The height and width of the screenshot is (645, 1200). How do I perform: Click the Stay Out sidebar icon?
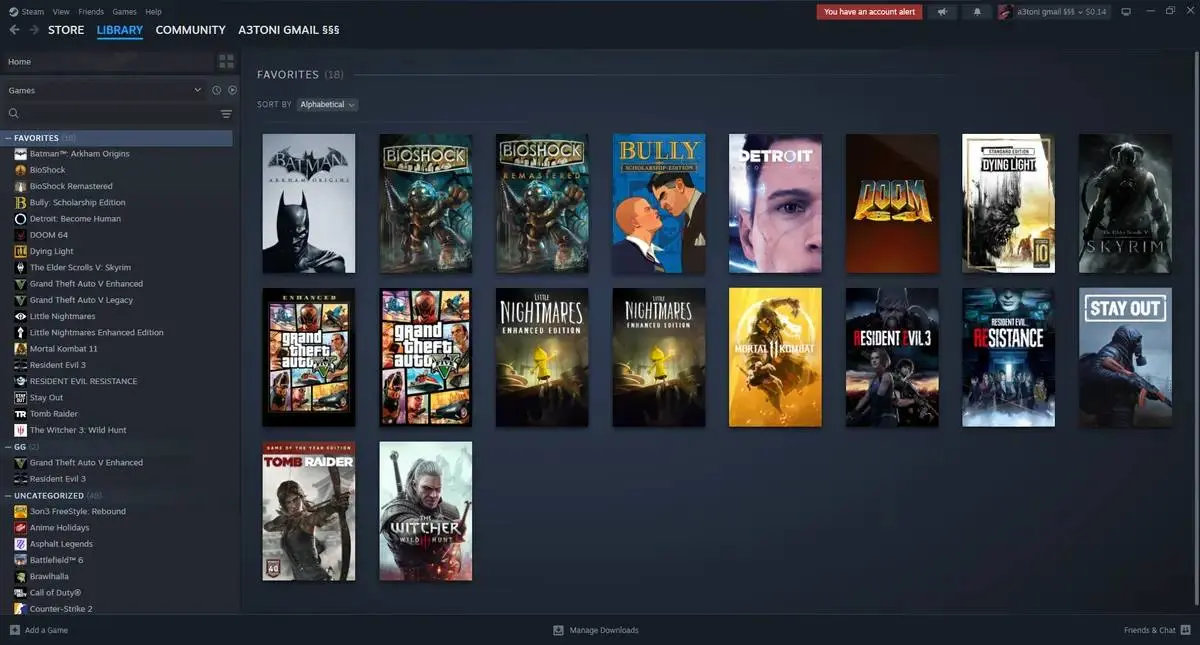(x=21, y=398)
